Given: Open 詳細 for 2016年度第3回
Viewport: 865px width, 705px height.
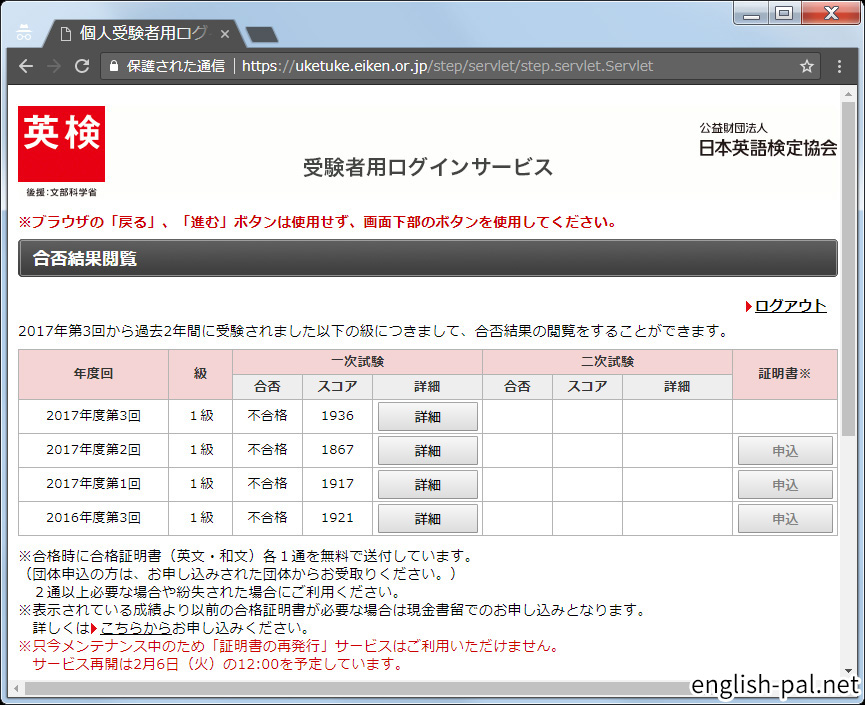Looking at the screenshot, I should pos(427,519).
